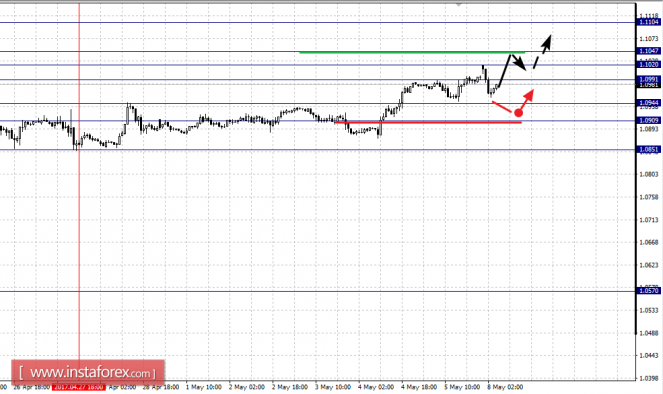Open the www.instaforex.com watermark link

pyautogui.click(x=88, y=372)
